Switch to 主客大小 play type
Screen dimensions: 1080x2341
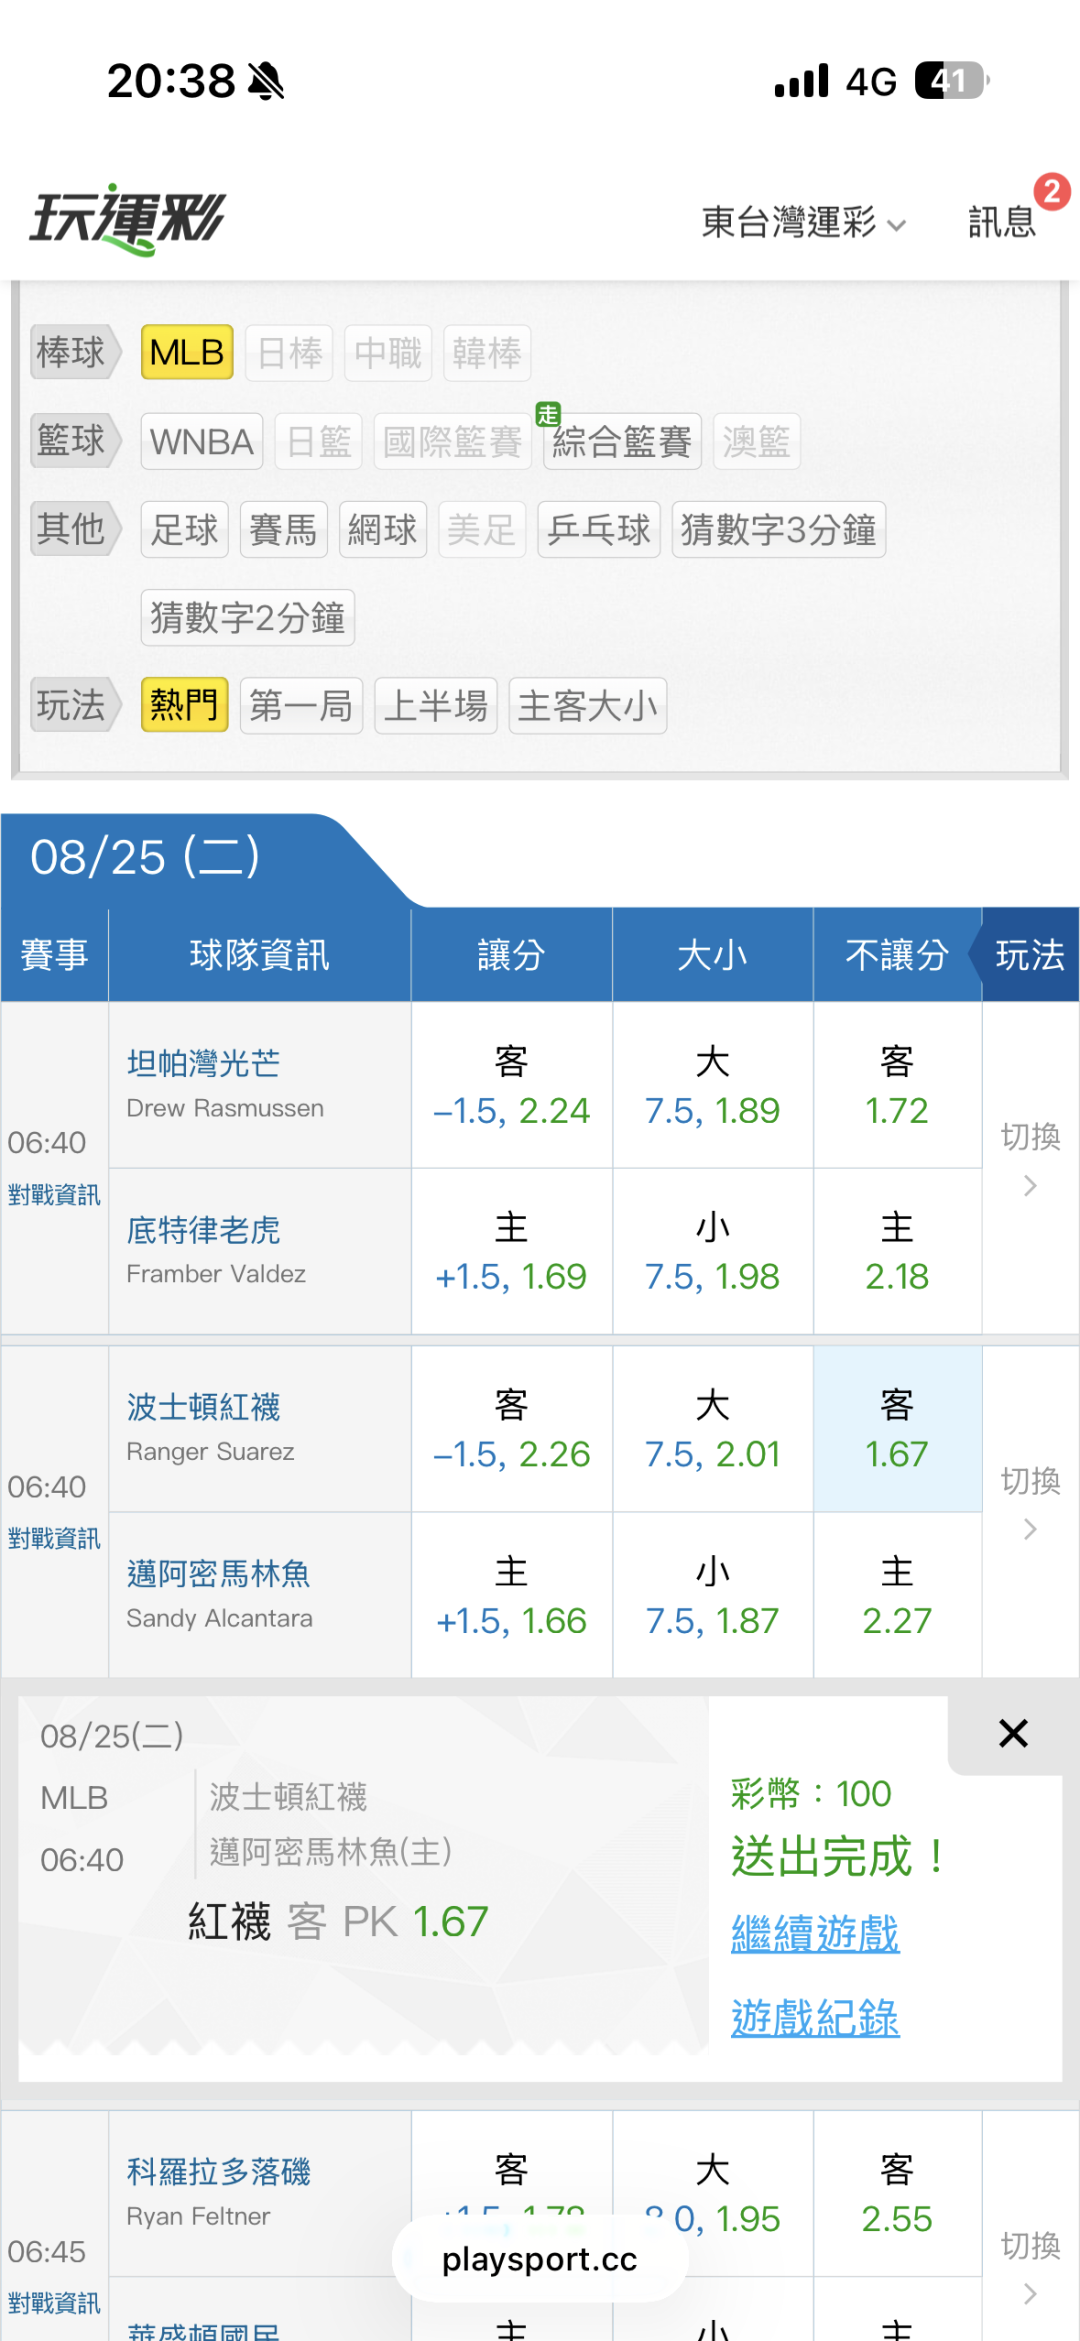coord(588,705)
